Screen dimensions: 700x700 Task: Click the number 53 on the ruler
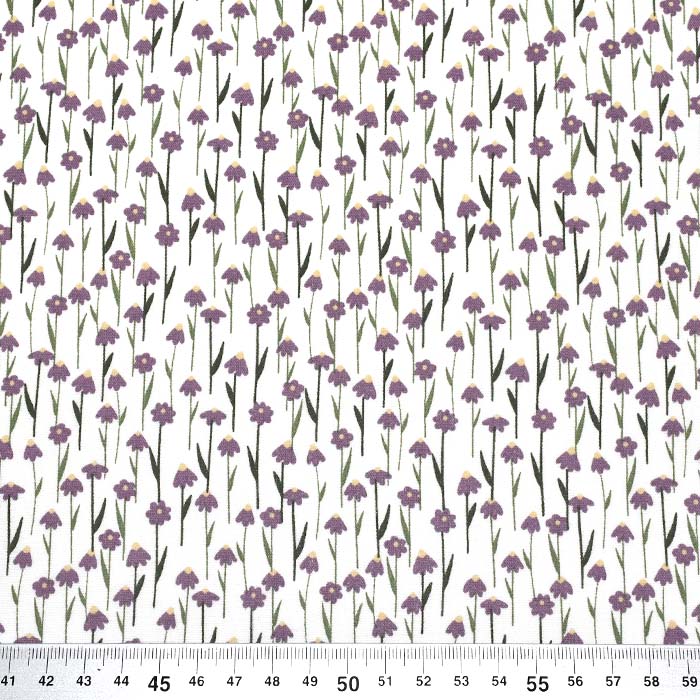click(x=463, y=680)
